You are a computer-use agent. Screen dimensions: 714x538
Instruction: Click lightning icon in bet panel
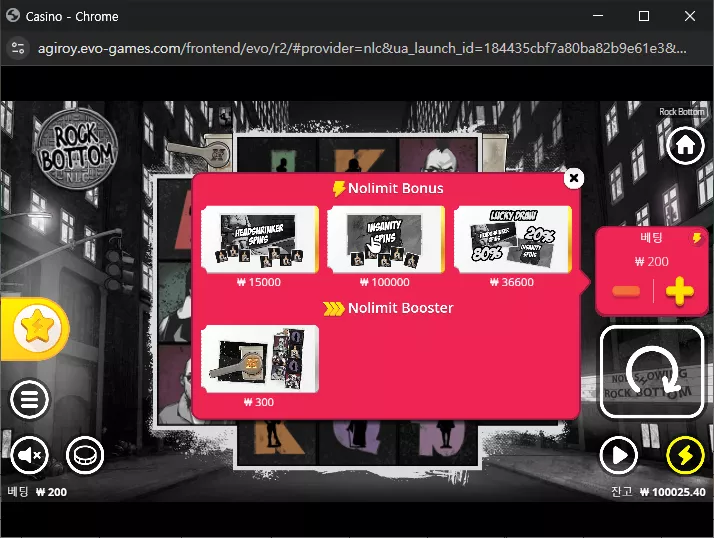pyautogui.click(x=697, y=238)
